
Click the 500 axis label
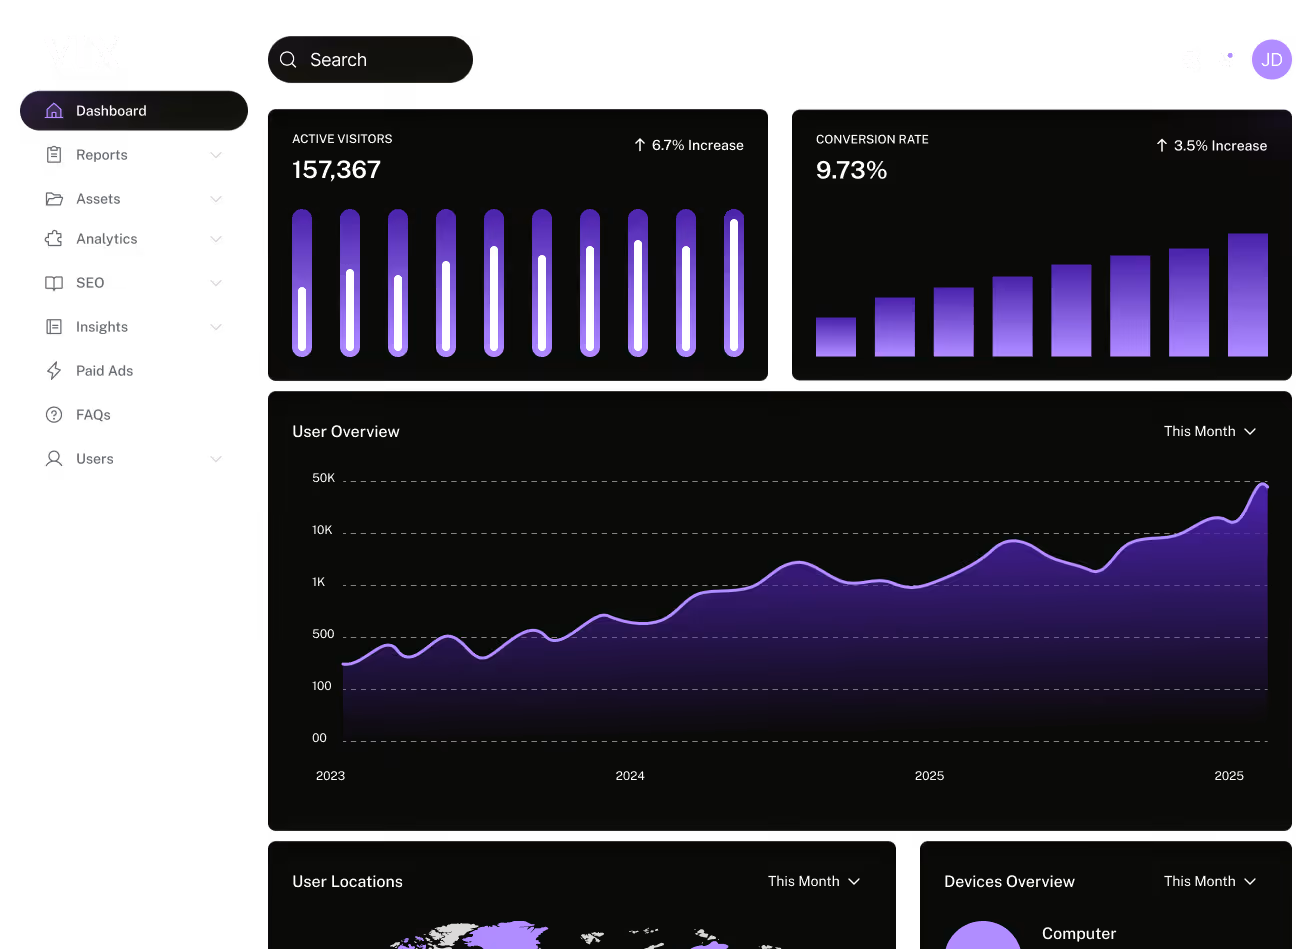(323, 634)
